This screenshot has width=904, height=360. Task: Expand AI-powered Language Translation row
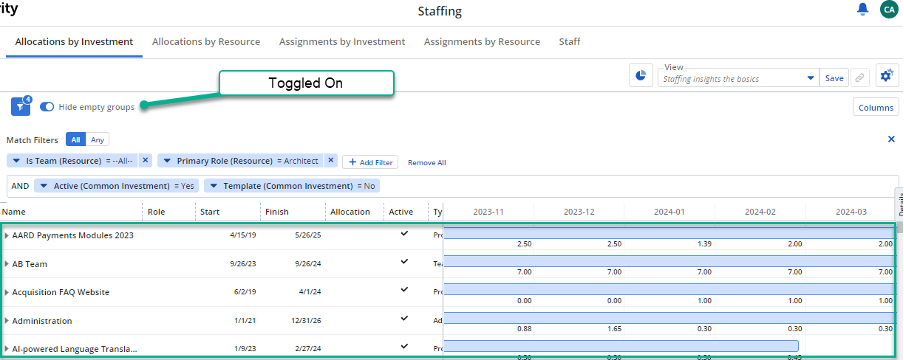[x=7, y=349]
